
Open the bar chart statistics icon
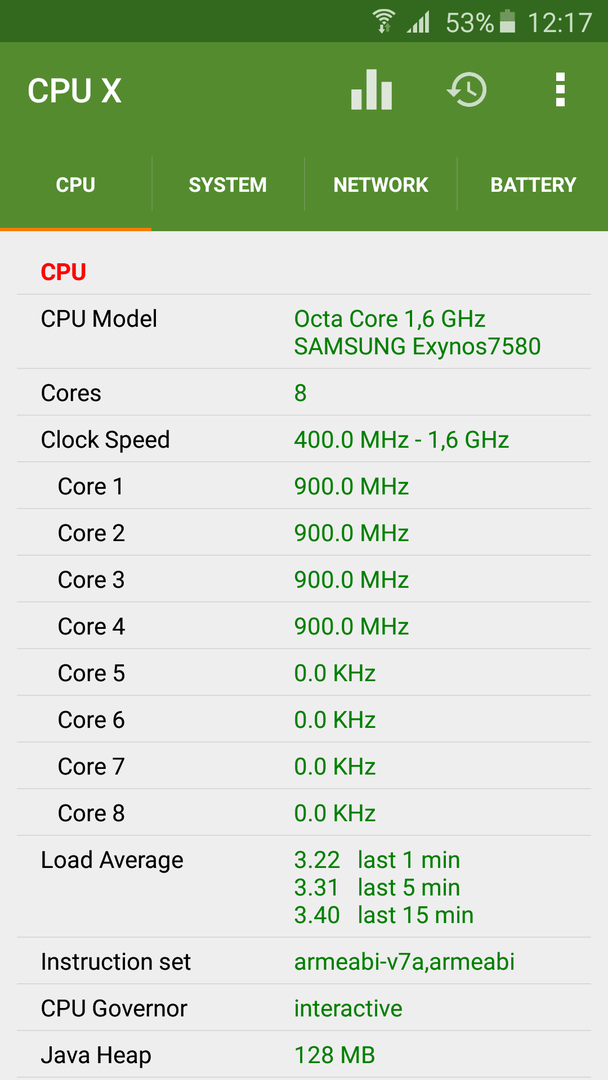[x=371, y=90]
